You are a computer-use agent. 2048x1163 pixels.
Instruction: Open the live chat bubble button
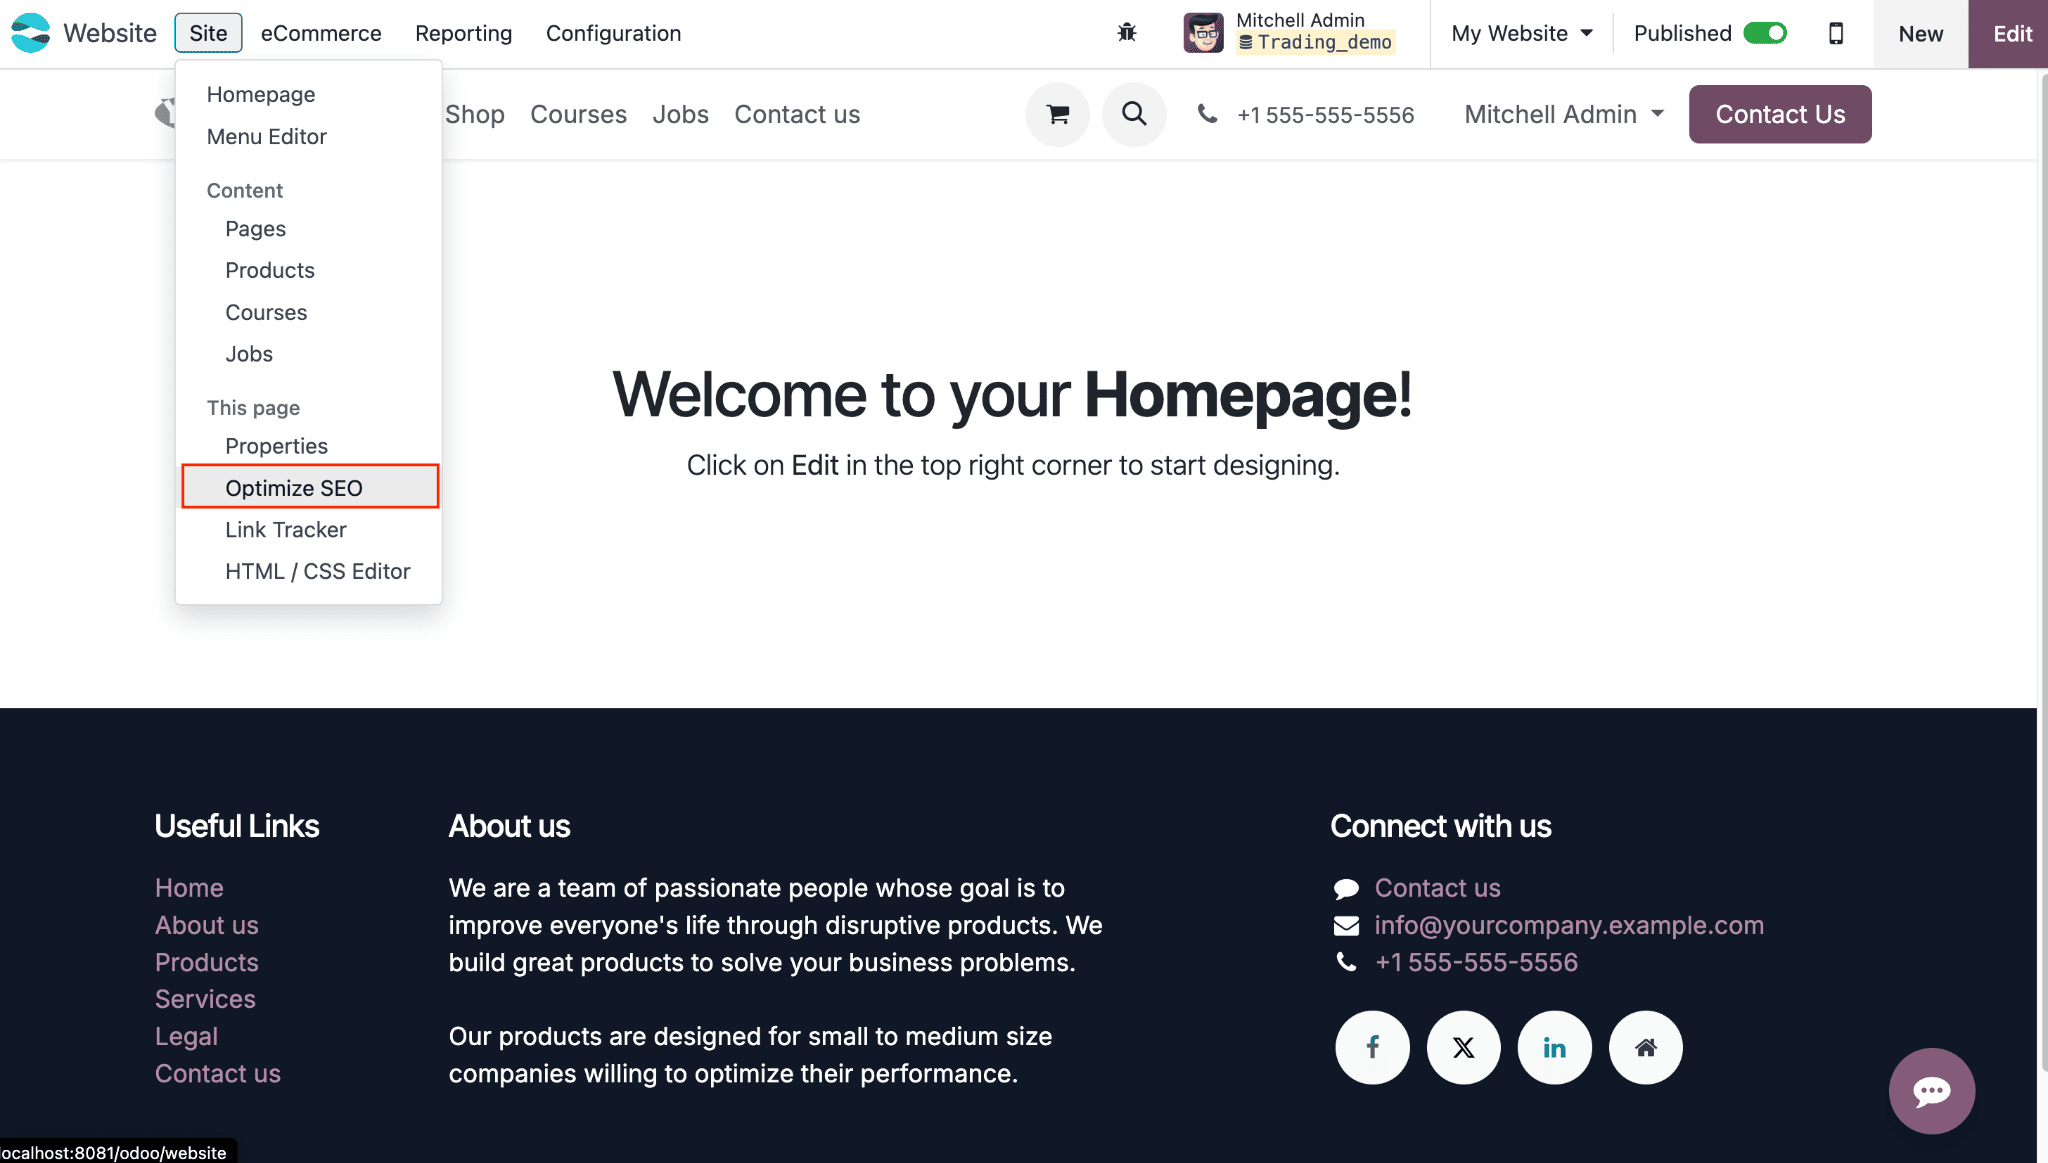pyautogui.click(x=1931, y=1091)
